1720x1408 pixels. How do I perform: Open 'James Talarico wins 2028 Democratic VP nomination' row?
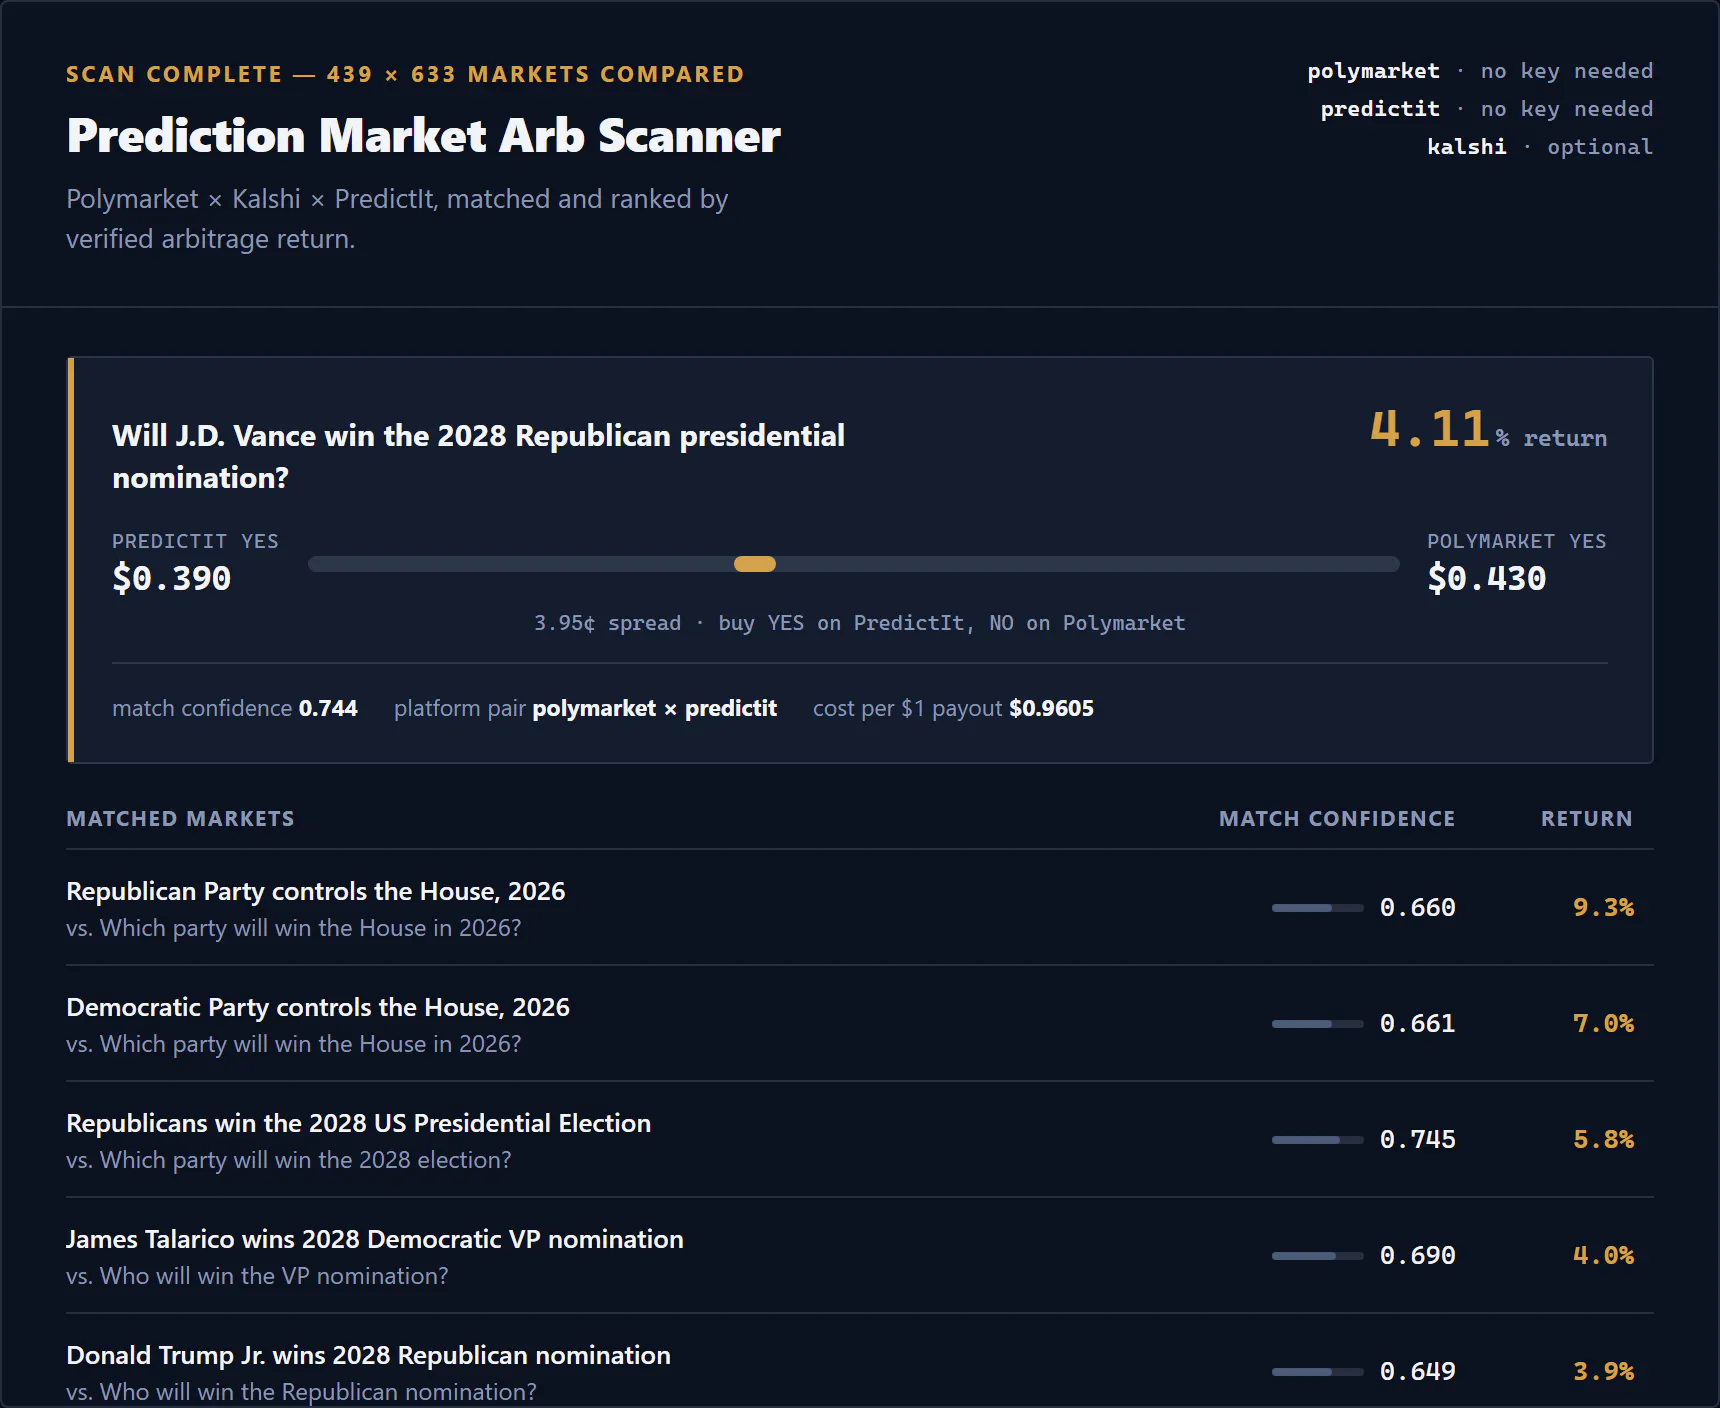click(860, 1256)
